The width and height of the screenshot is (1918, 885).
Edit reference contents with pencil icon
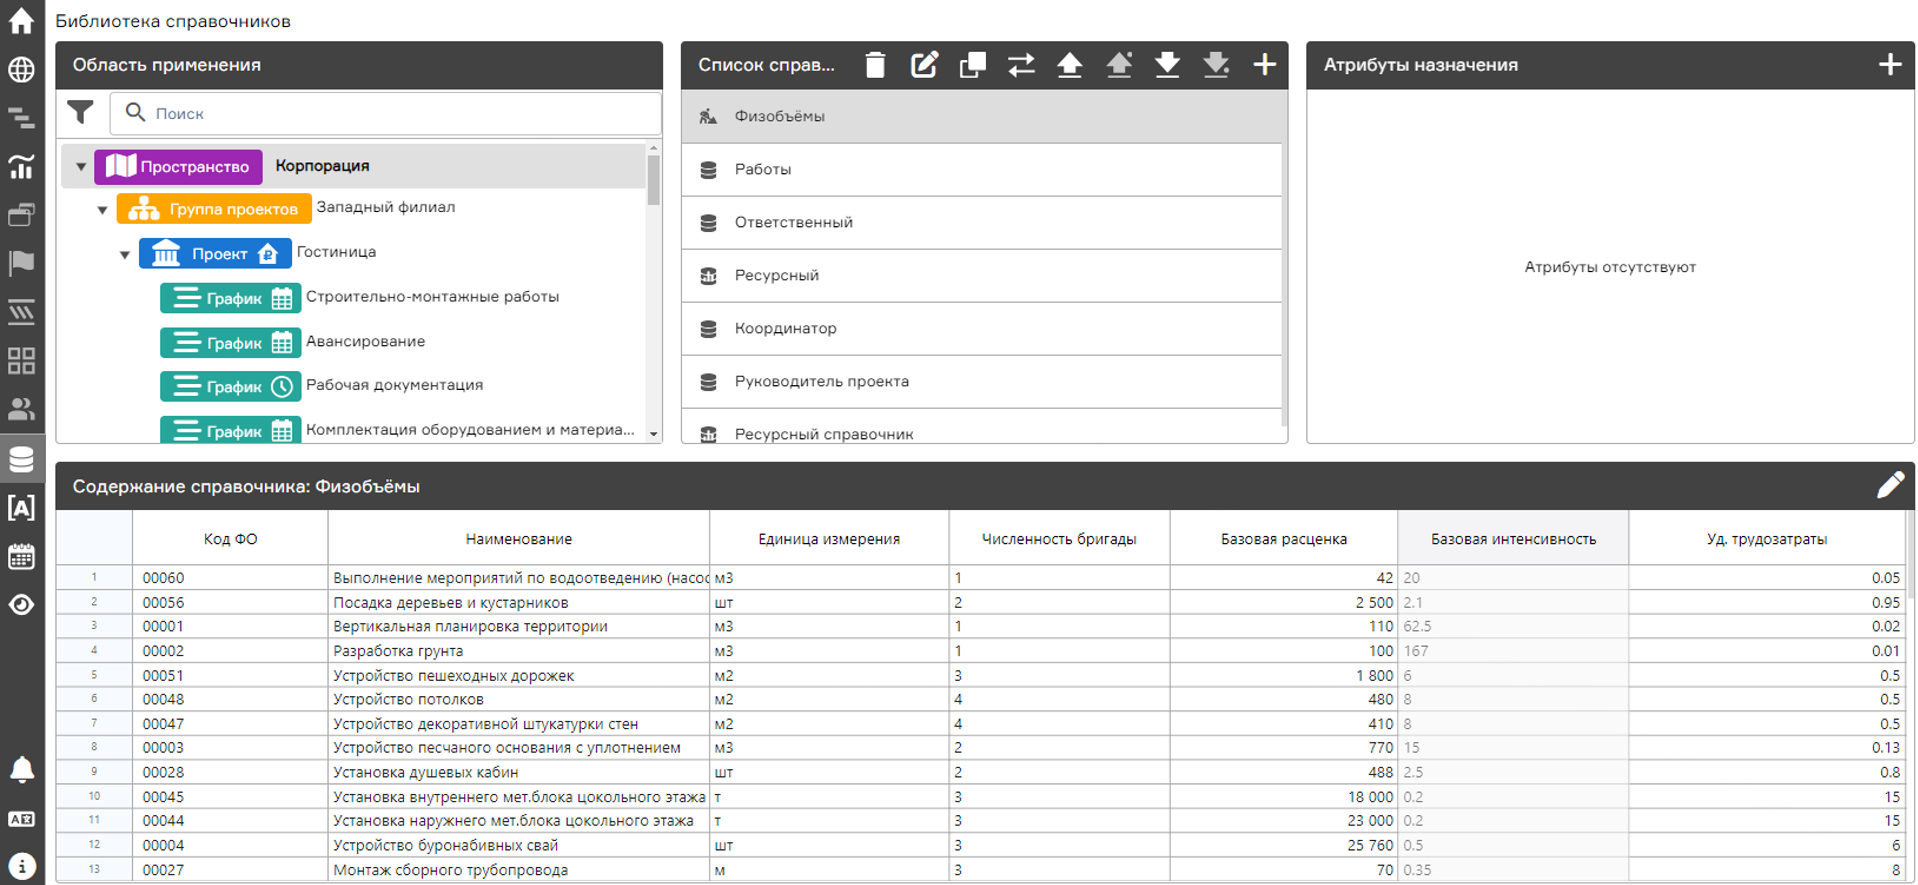(1889, 485)
